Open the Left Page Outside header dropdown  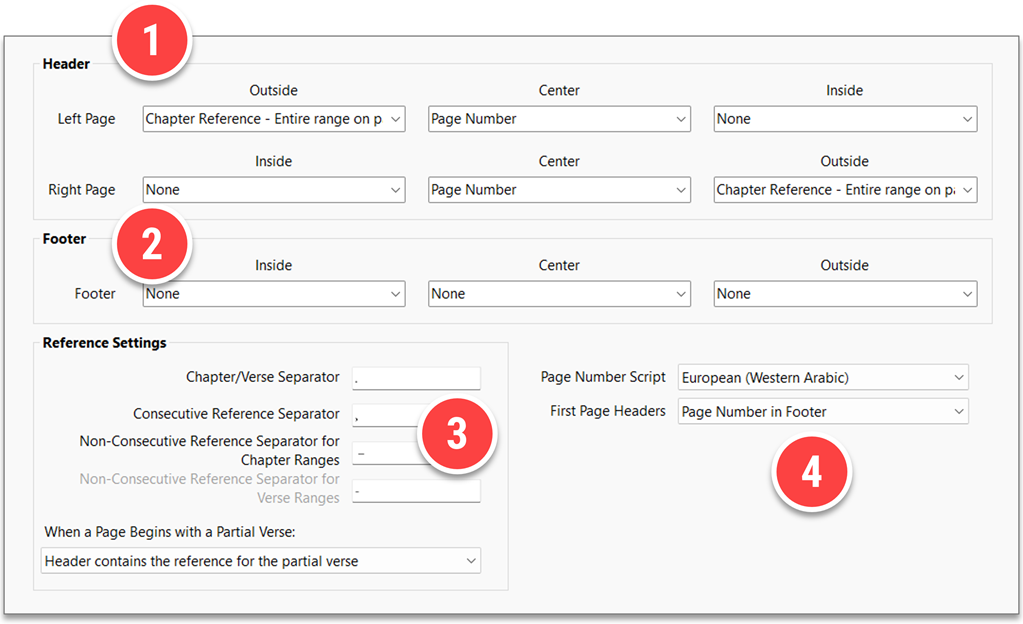coord(274,119)
